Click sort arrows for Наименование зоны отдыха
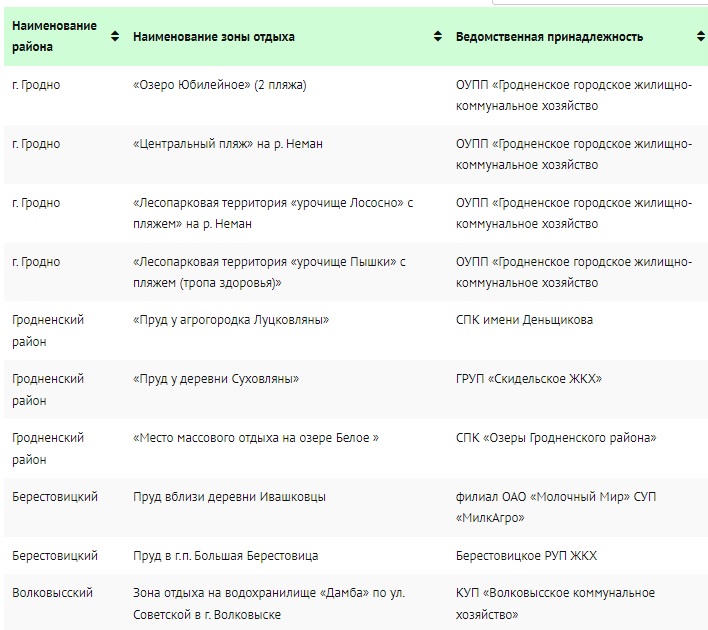Screen dimensions: 708x630 (x=438, y=37)
